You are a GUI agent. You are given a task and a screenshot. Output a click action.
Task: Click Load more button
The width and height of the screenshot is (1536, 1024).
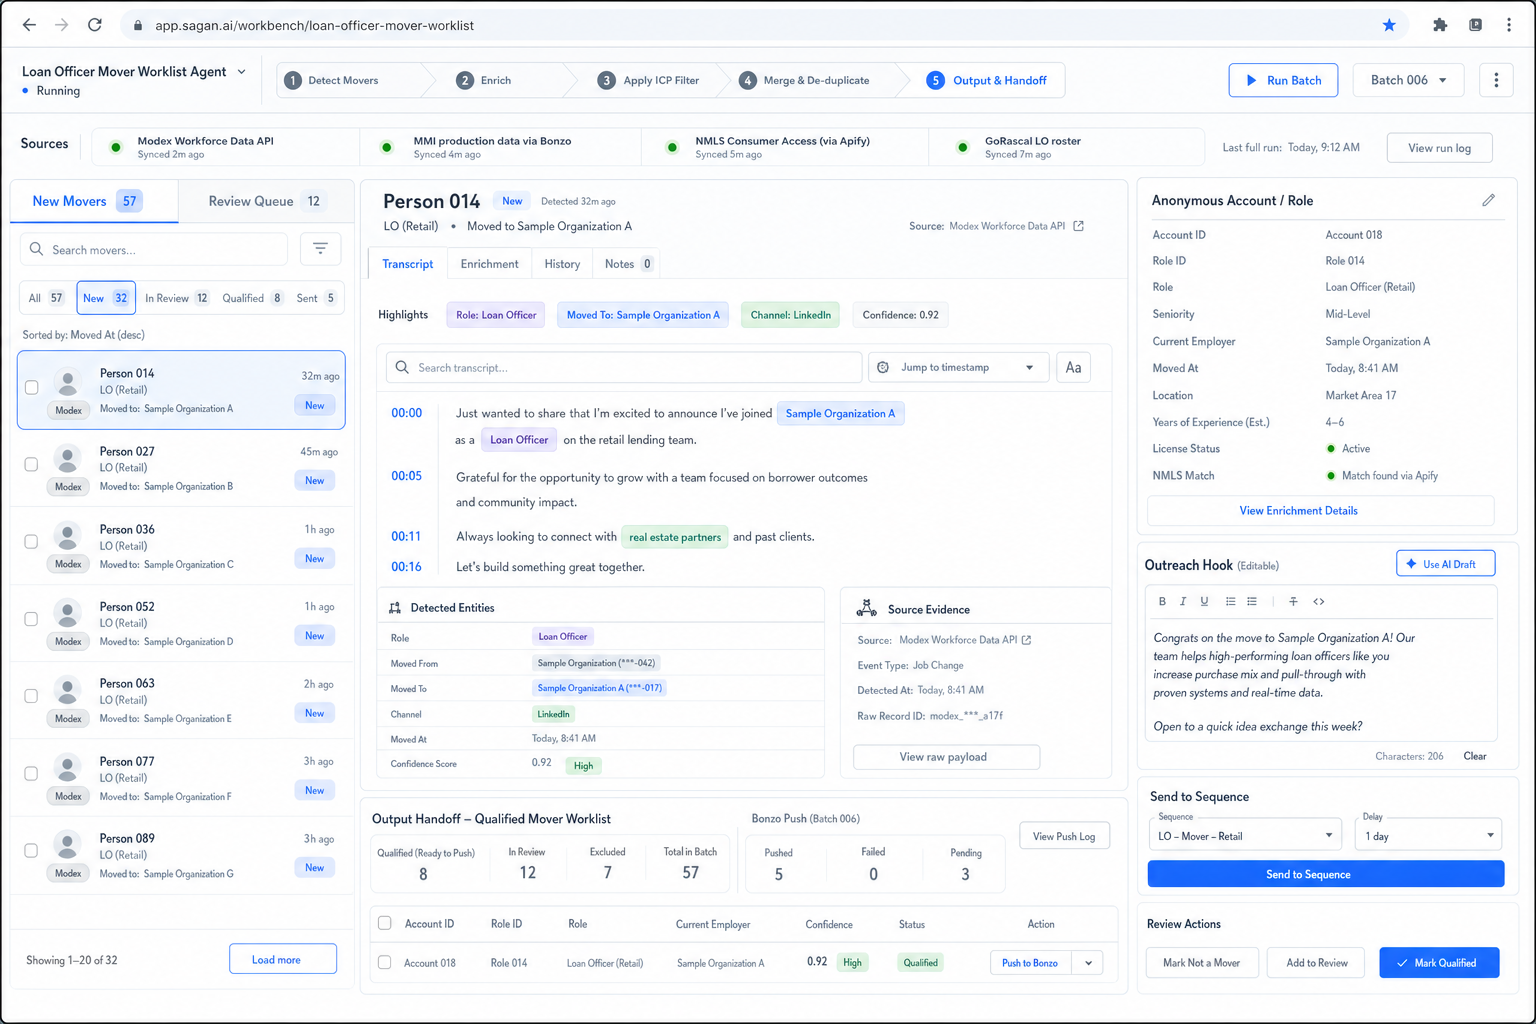point(282,959)
